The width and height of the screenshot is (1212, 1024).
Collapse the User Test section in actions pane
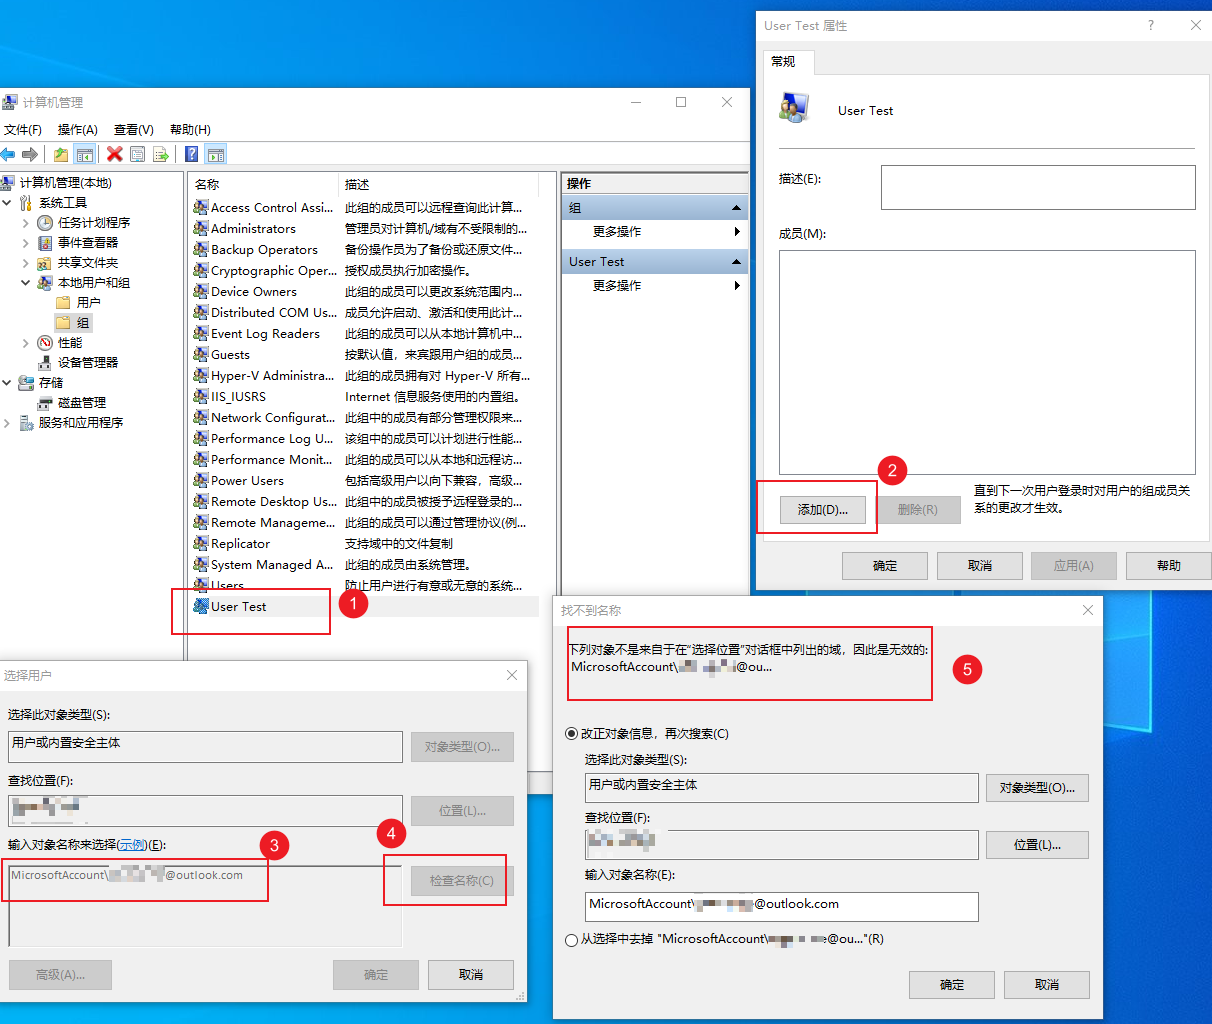(x=737, y=262)
